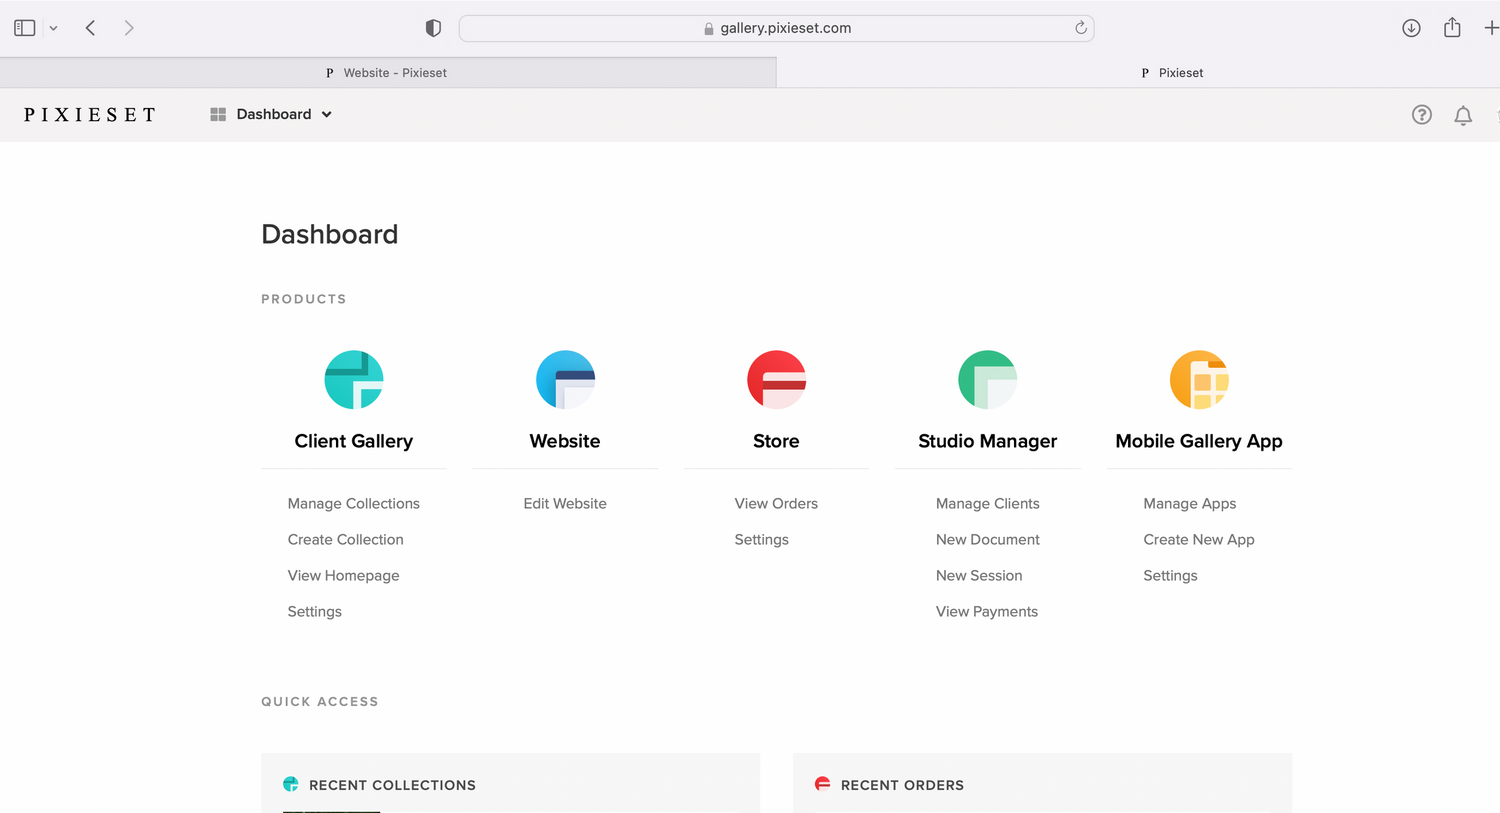Open notifications bell icon

[x=1463, y=115]
